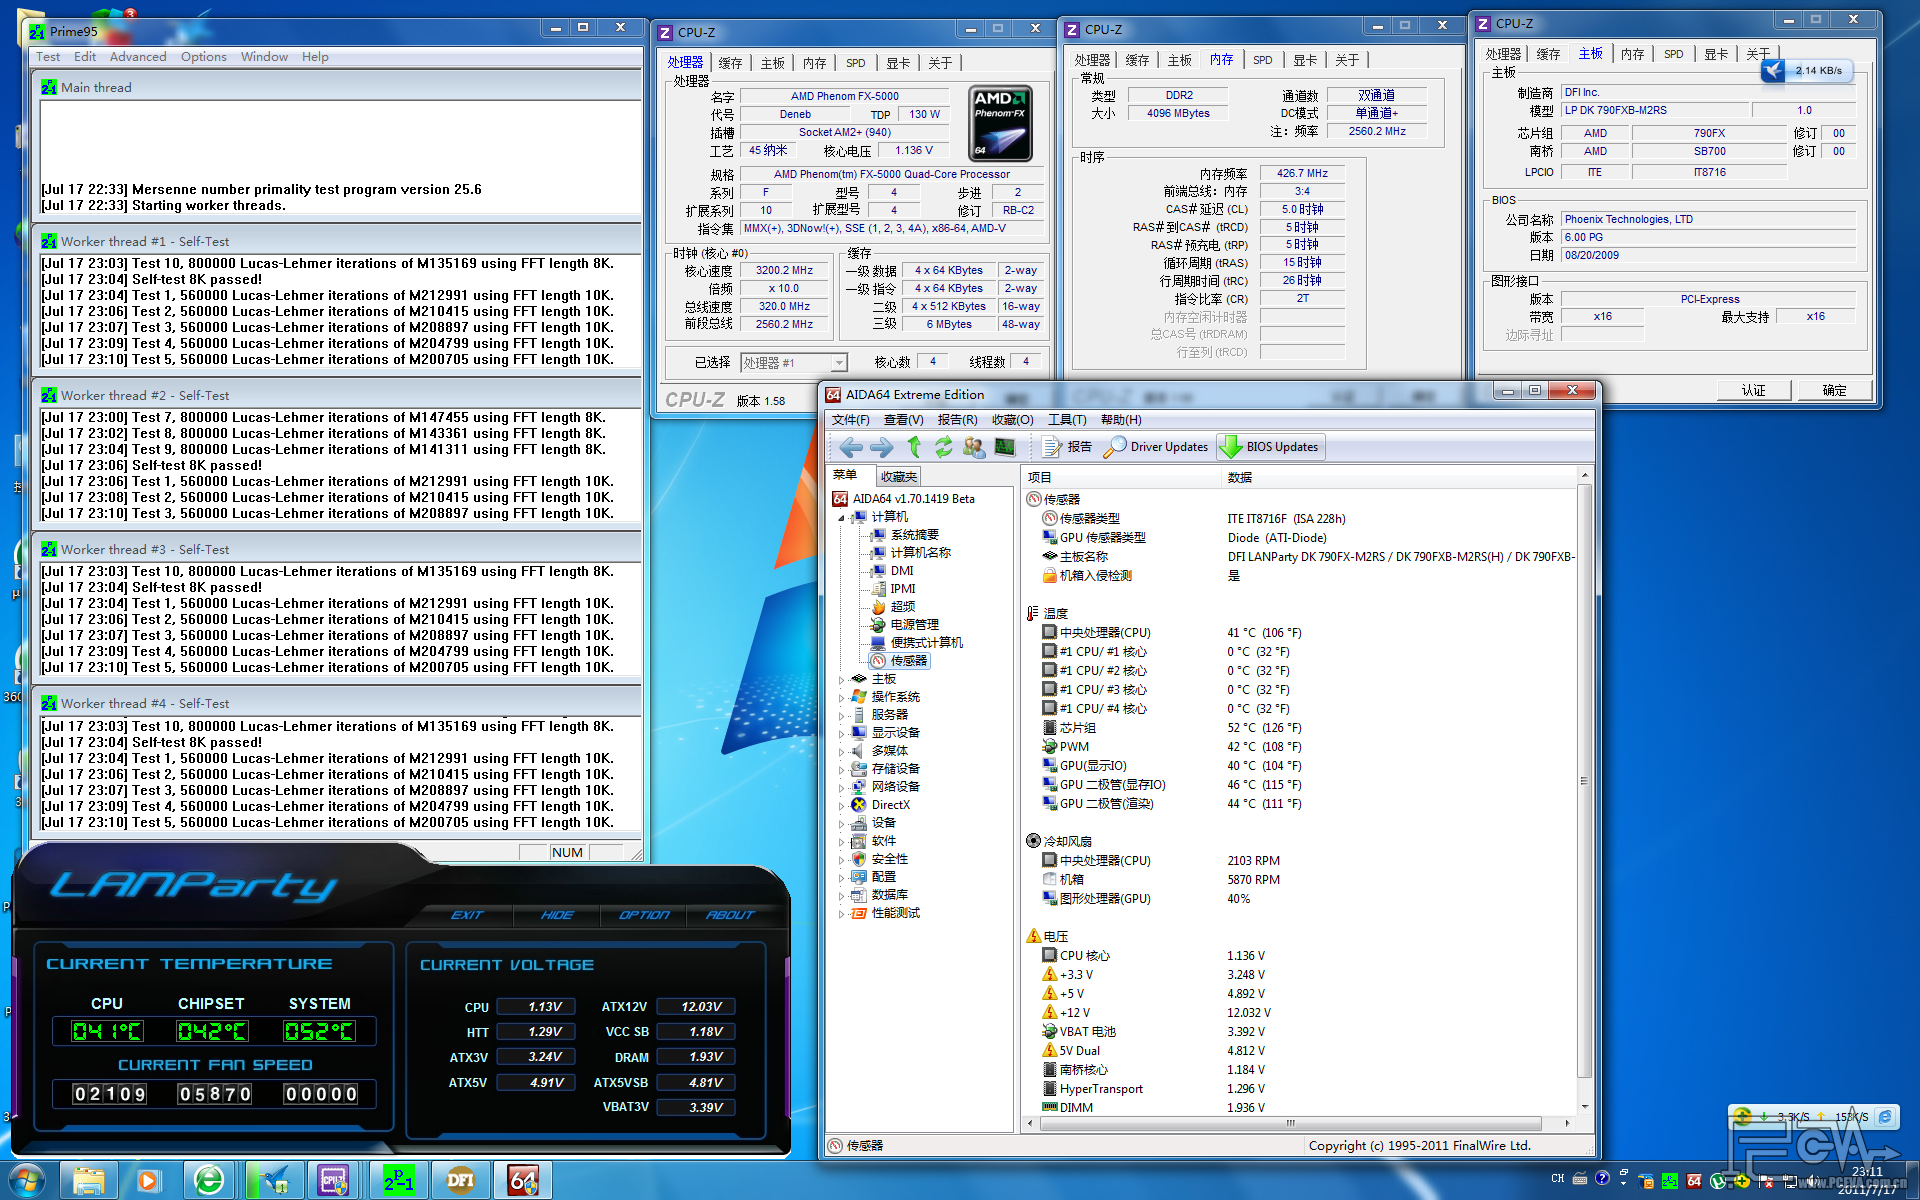Expand the 性能测试 benchmark tree node
This screenshot has width=1920, height=1200.
(x=841, y=913)
